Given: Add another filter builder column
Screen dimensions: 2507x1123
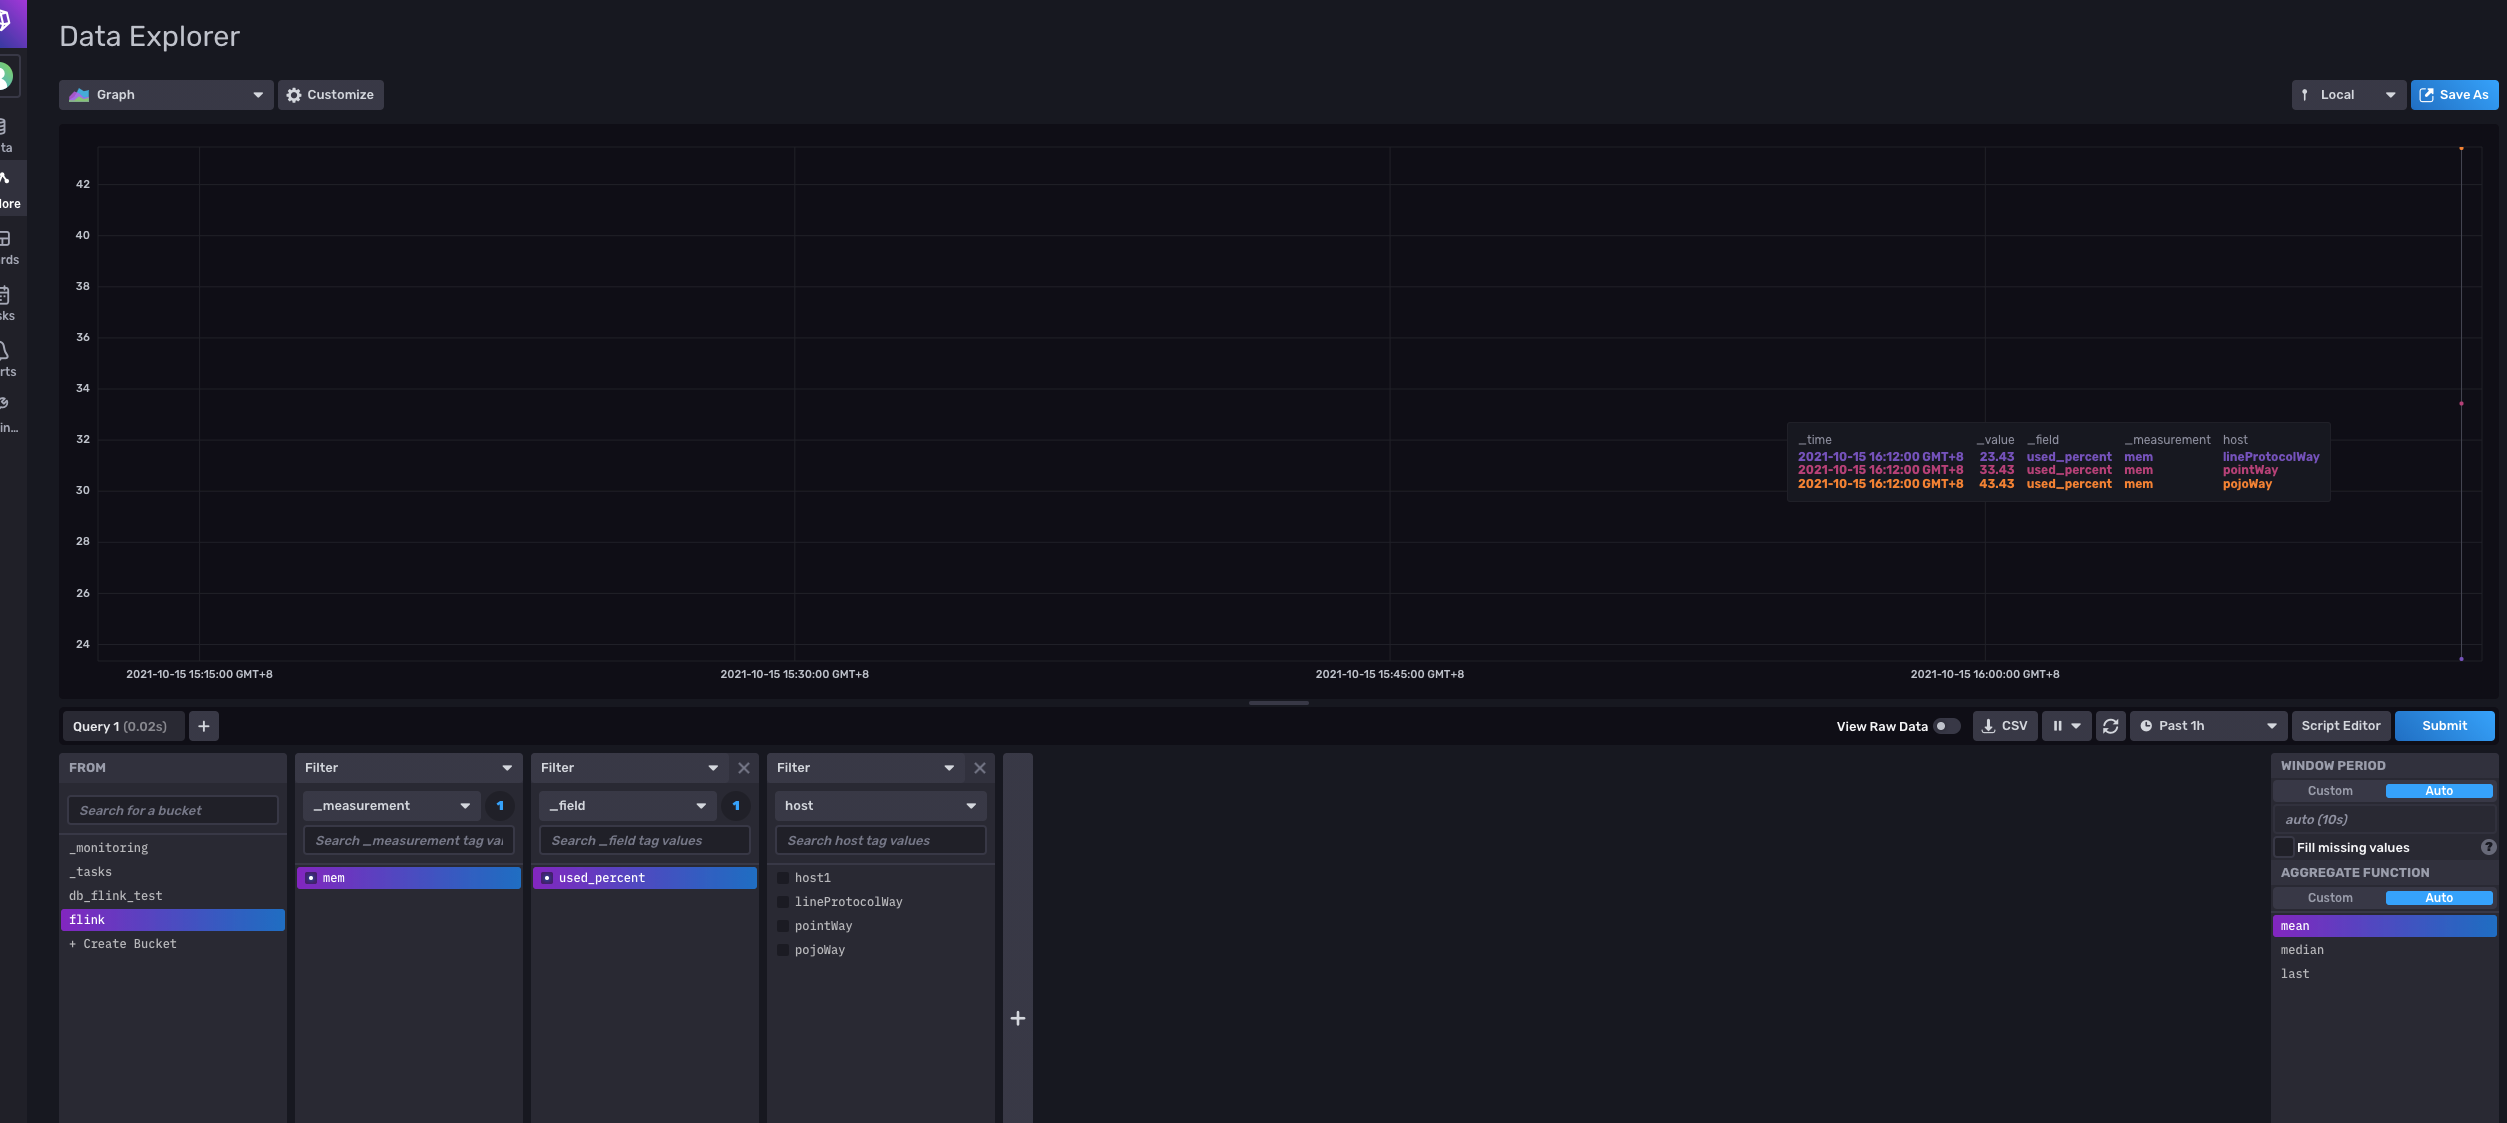Looking at the screenshot, I should pos(1017,1018).
